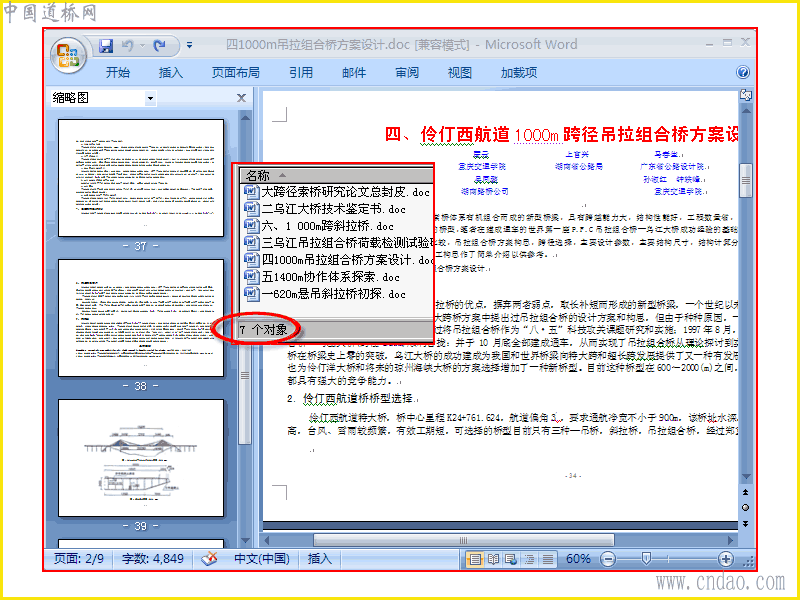This screenshot has width=800, height=600.
Task: Click the zoom slider handle
Action: [x=646, y=559]
